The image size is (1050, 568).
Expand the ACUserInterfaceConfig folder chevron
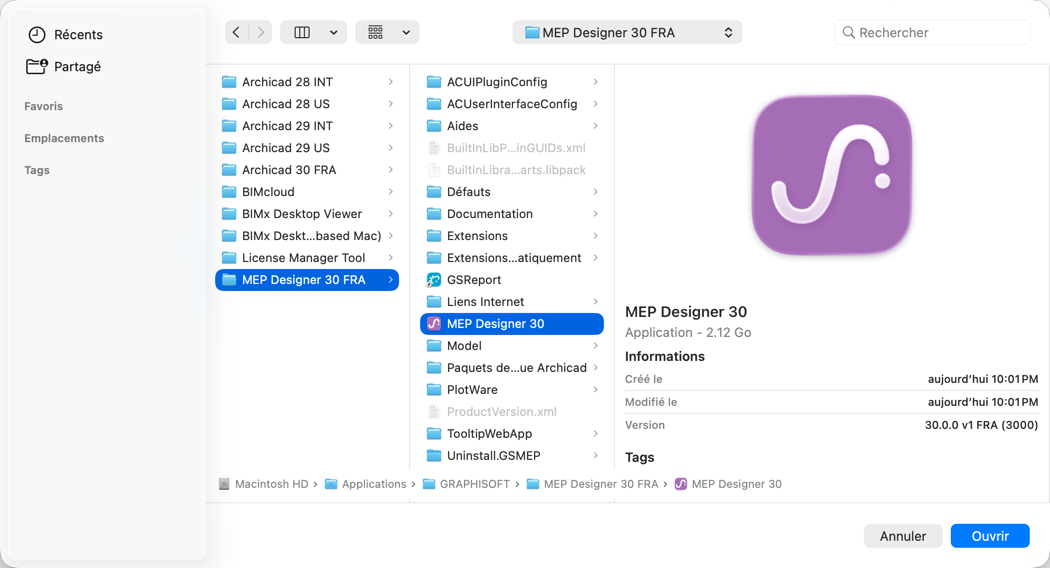[595, 104]
